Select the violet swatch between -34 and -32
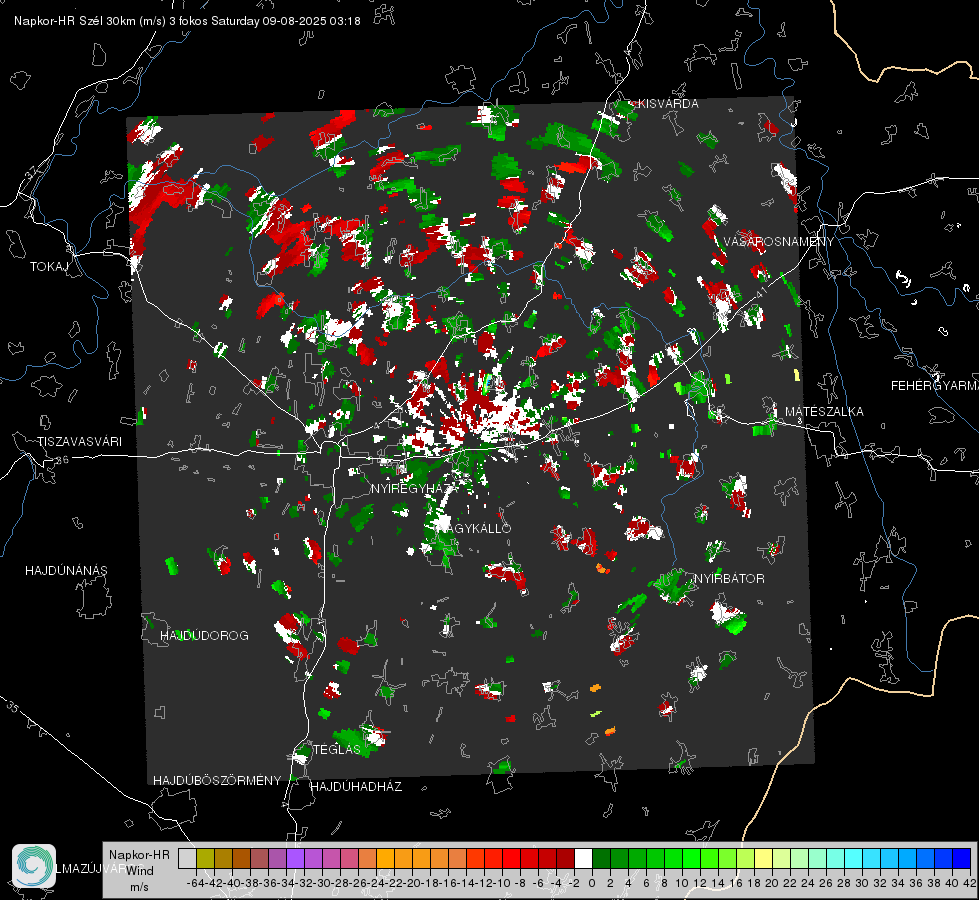 coord(295,858)
